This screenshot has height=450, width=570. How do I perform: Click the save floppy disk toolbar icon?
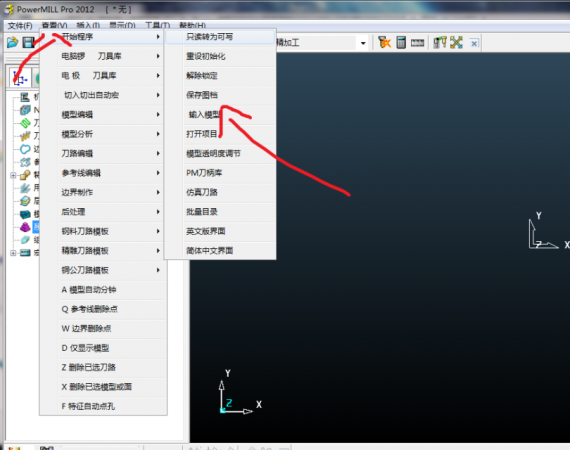pyautogui.click(x=28, y=43)
